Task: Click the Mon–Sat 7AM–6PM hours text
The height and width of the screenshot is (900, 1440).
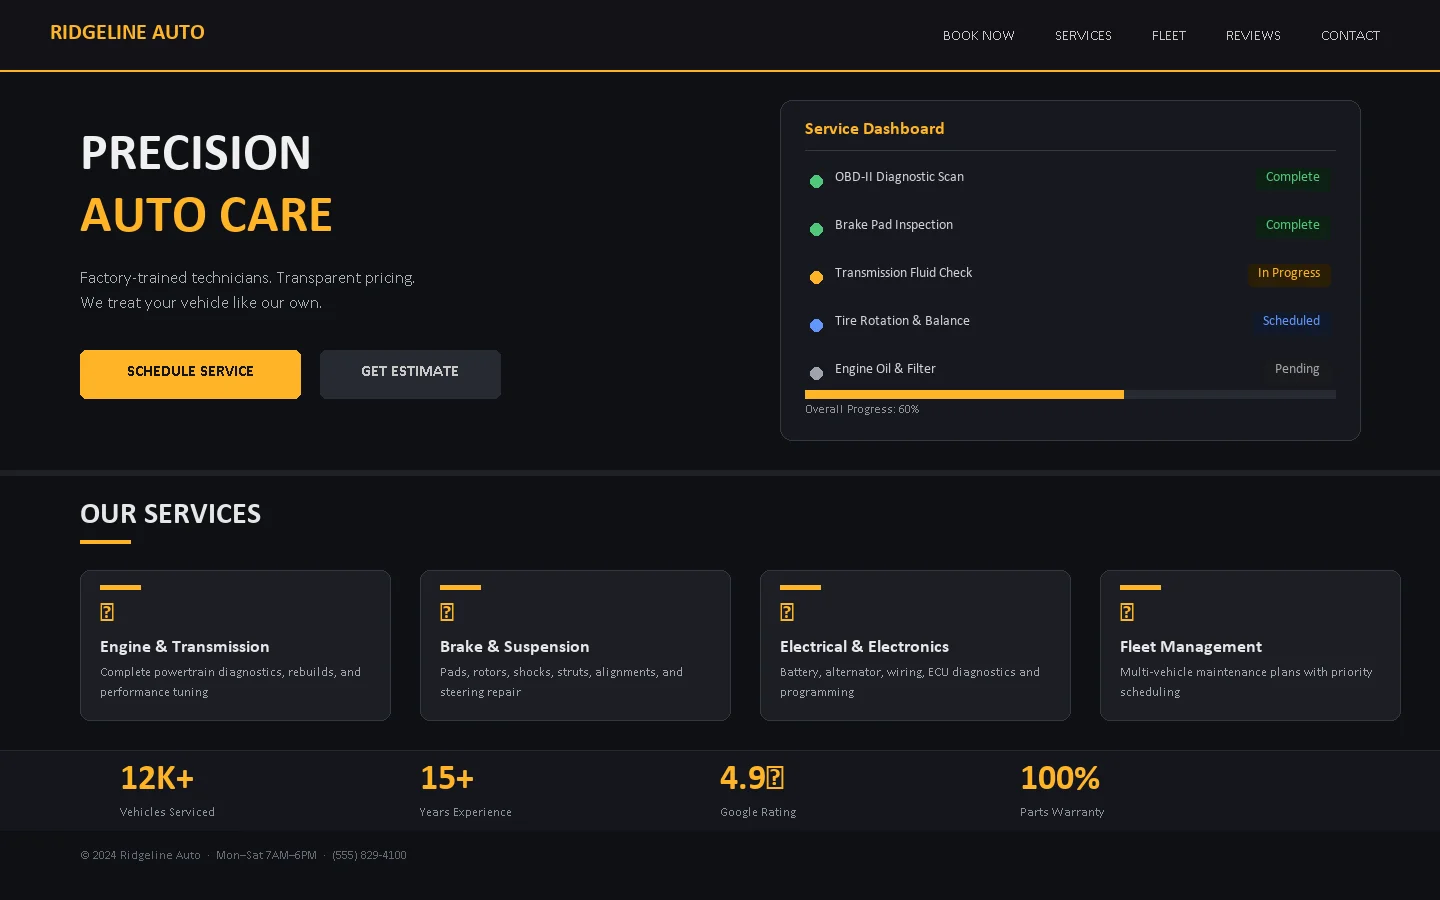Action: pyautogui.click(x=266, y=855)
